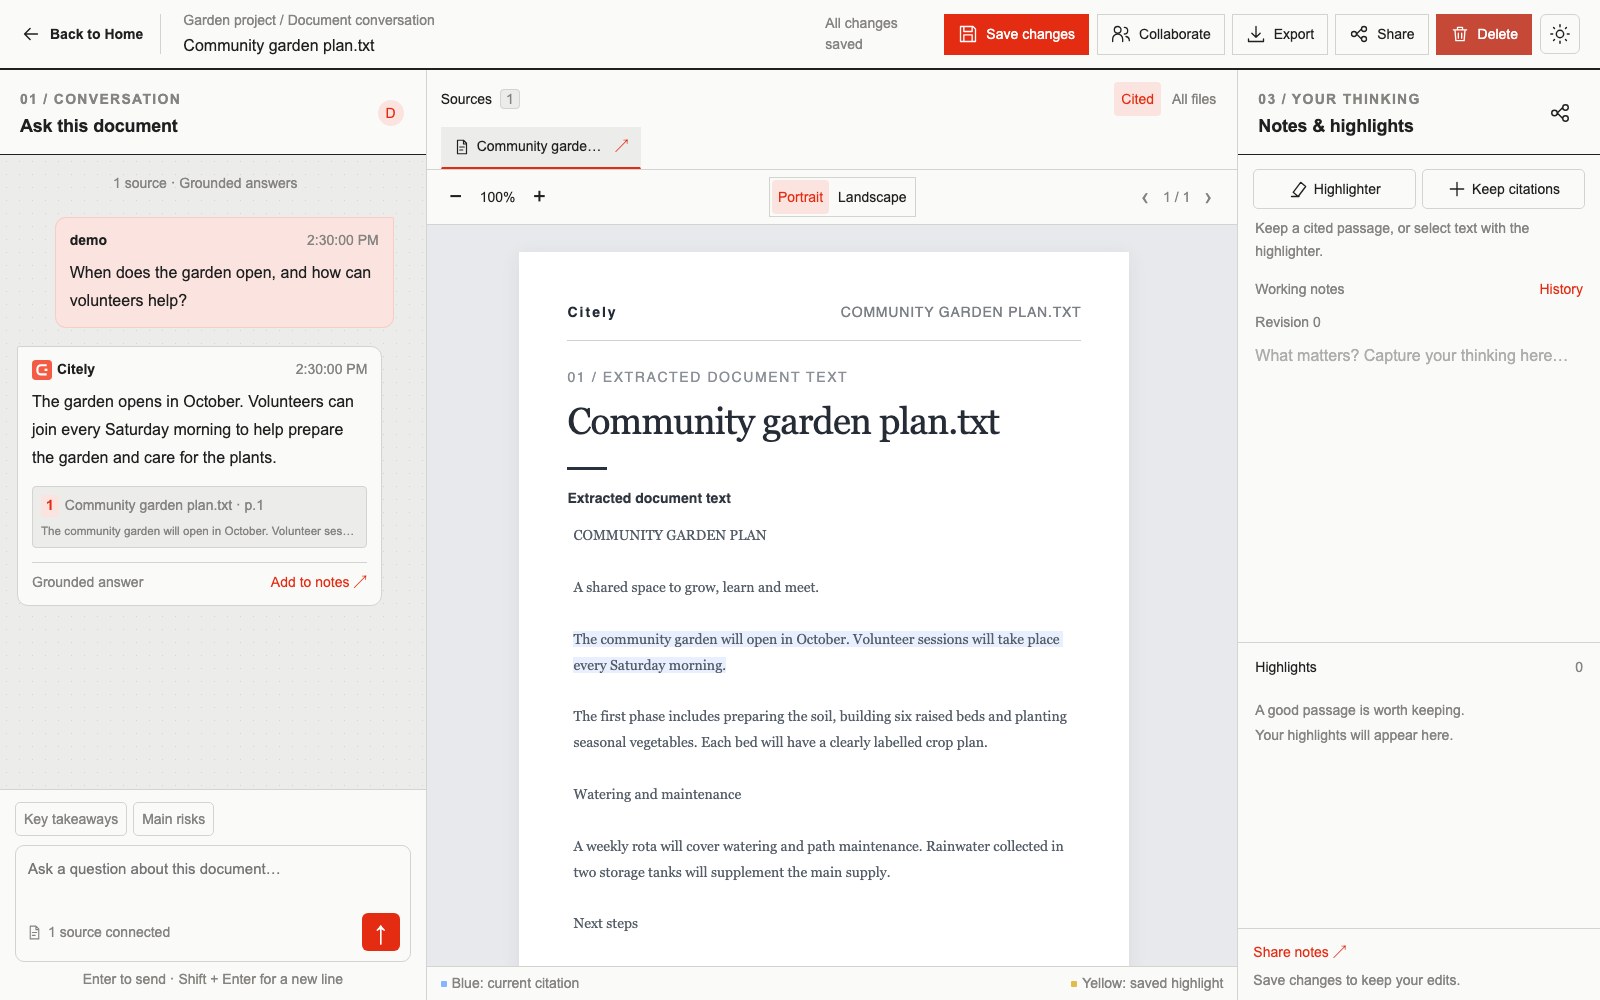Click Add to notes link
Viewport: 1600px width, 1000px height.
pos(319,582)
